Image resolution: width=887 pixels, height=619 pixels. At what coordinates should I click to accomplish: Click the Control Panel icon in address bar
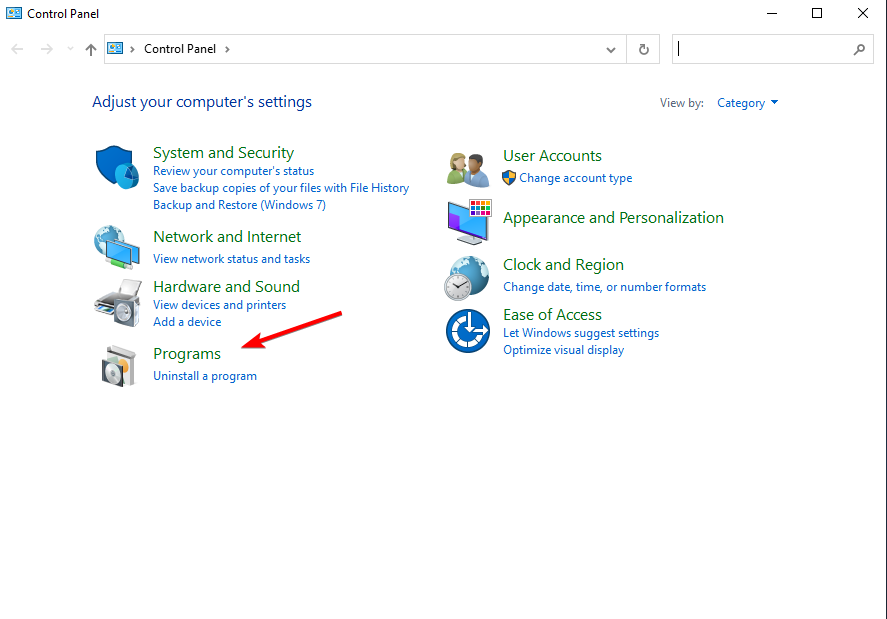[x=115, y=49]
